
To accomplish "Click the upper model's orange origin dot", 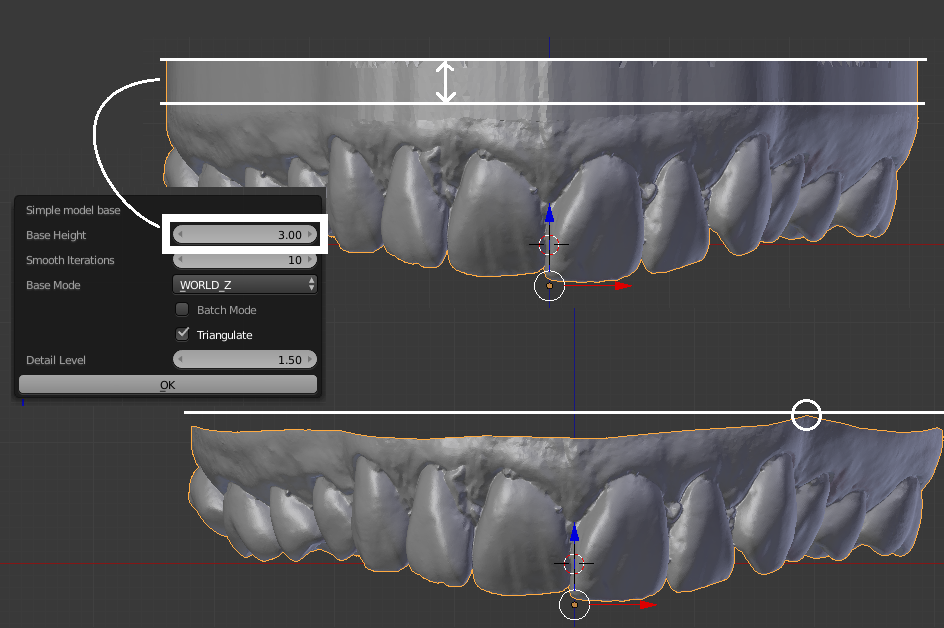I will tap(549, 286).
